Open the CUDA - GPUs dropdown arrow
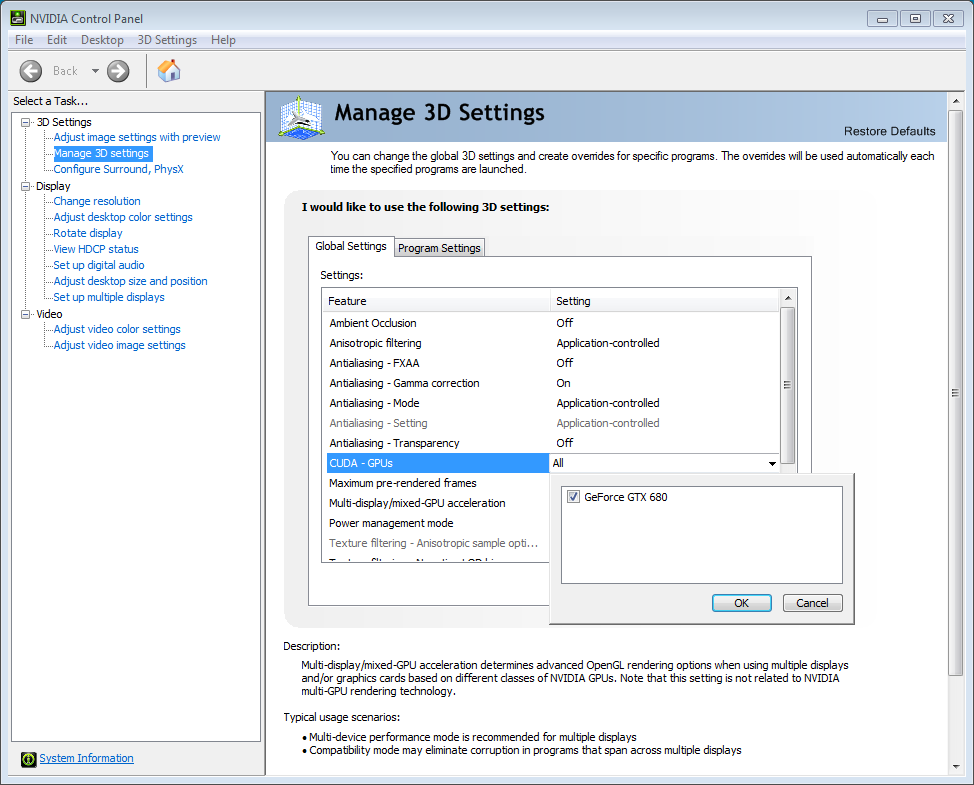 [x=772, y=464]
